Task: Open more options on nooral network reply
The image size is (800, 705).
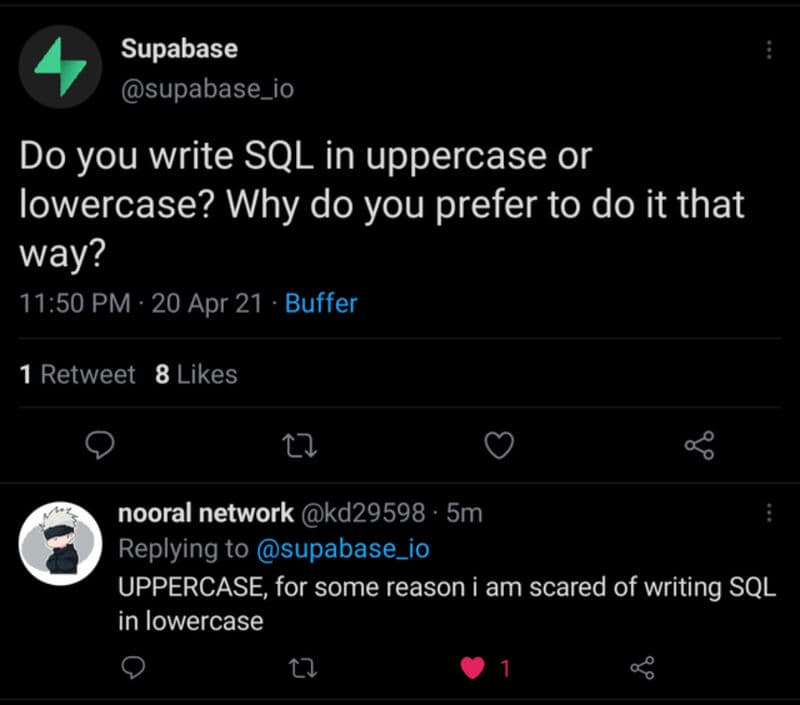Action: (769, 513)
